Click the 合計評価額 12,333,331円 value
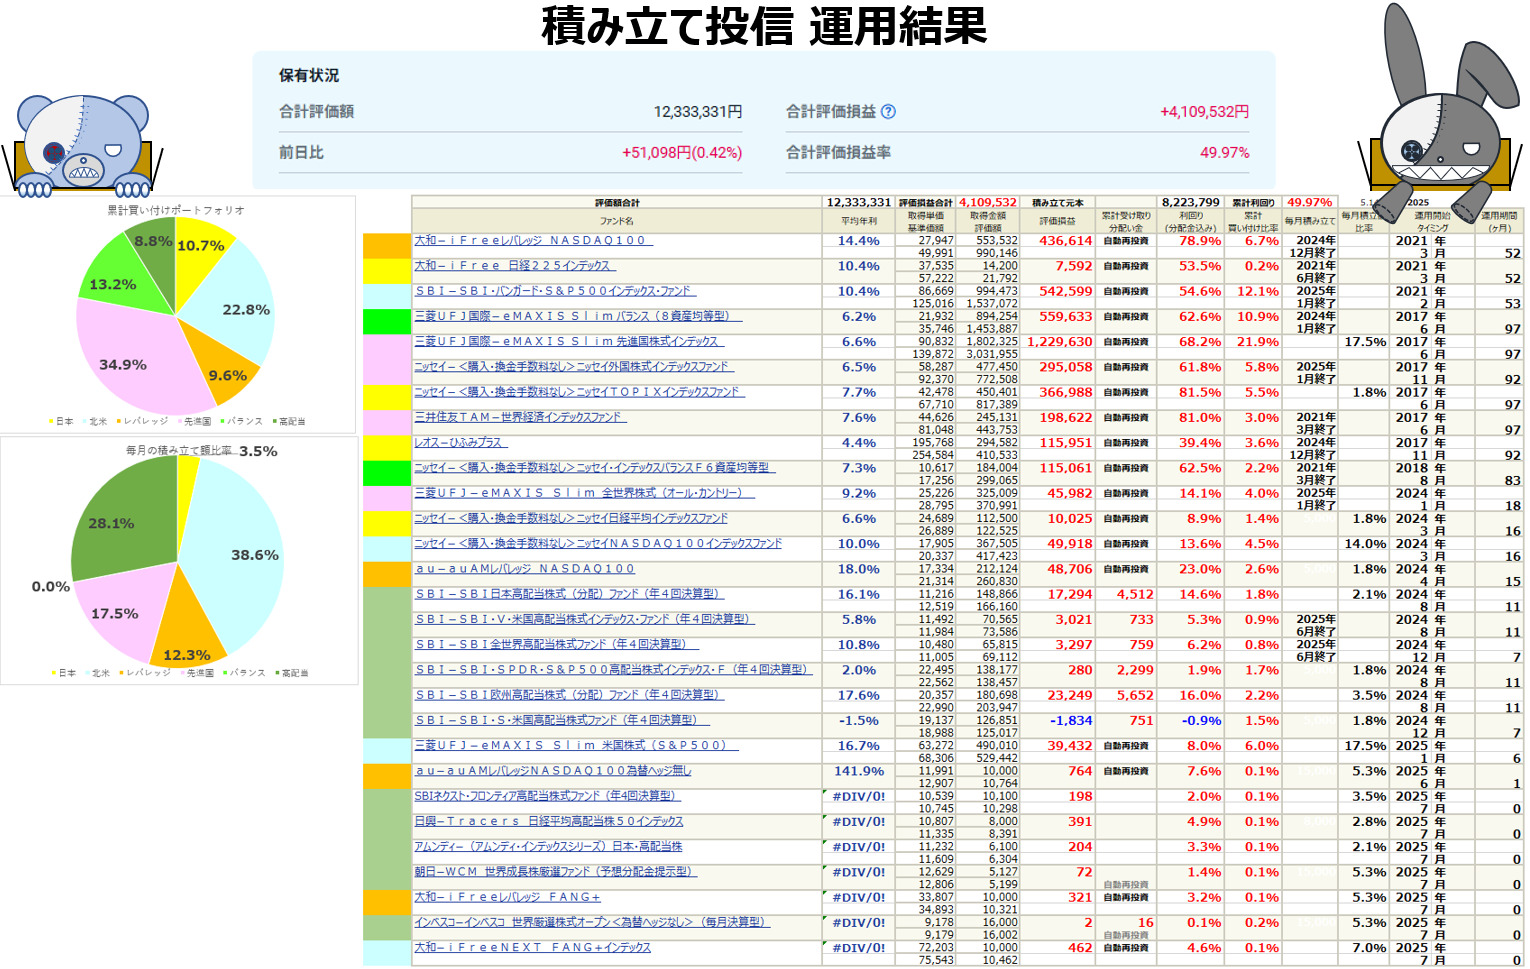Screen dimensions: 1530x969 point(698,112)
